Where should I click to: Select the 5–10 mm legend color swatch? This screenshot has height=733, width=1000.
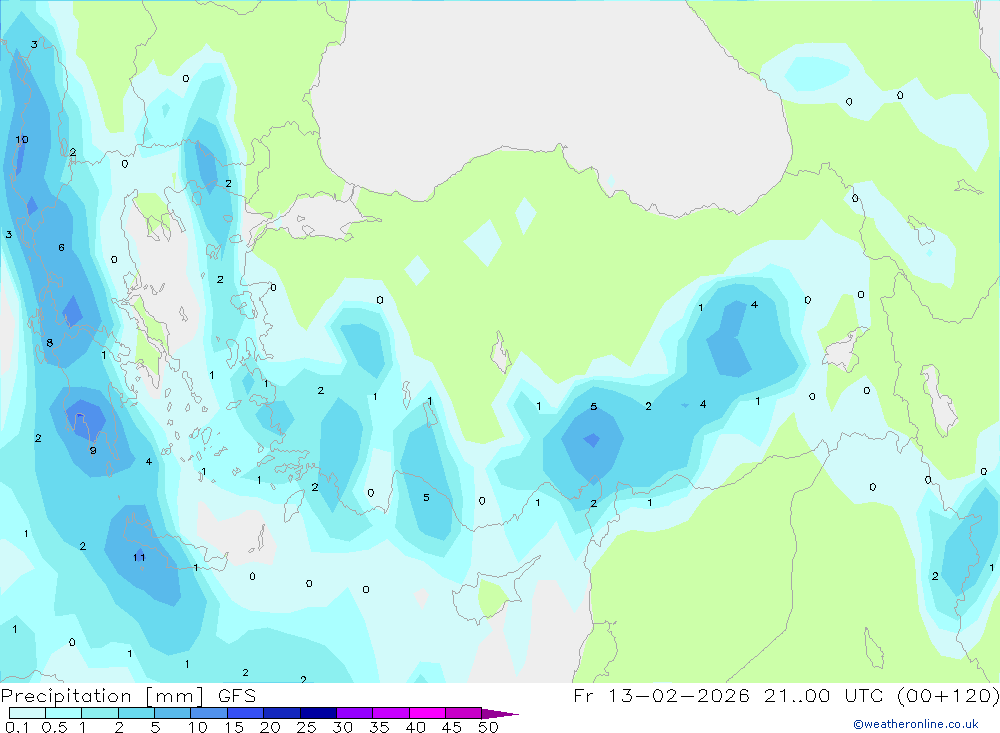[173, 713]
